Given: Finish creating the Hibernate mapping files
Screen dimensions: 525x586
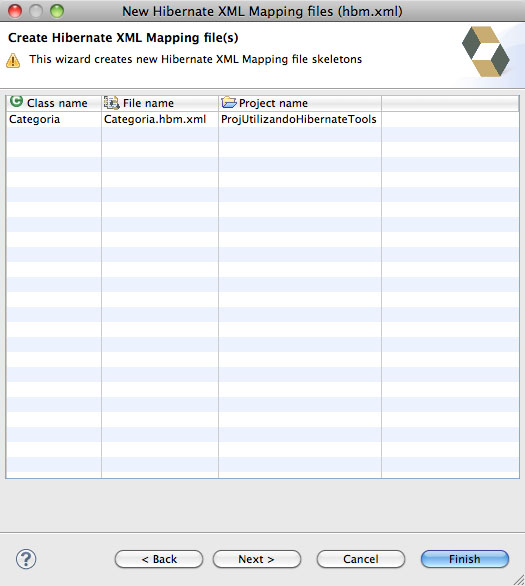Looking at the screenshot, I should (x=465, y=559).
